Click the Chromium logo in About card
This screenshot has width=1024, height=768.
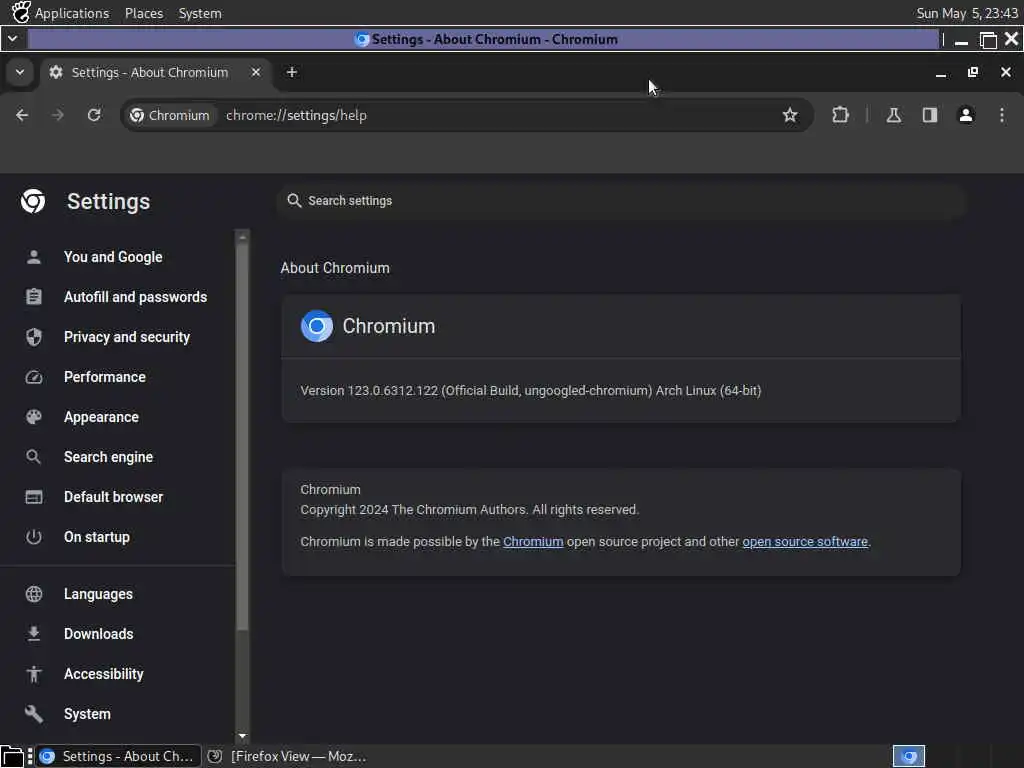tap(317, 326)
